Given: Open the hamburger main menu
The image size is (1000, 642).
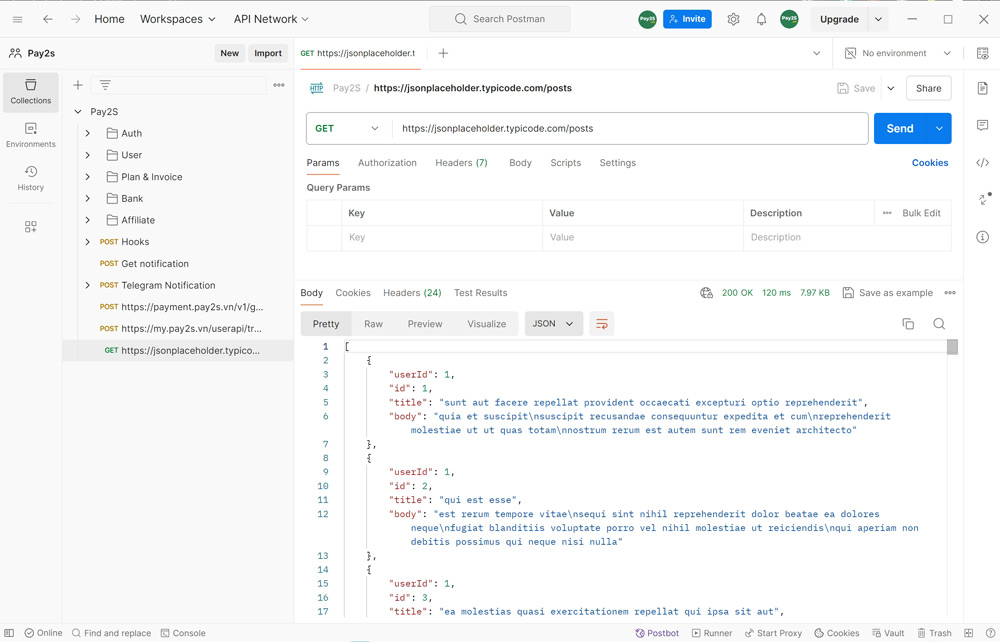Looking at the screenshot, I should pos(17,19).
